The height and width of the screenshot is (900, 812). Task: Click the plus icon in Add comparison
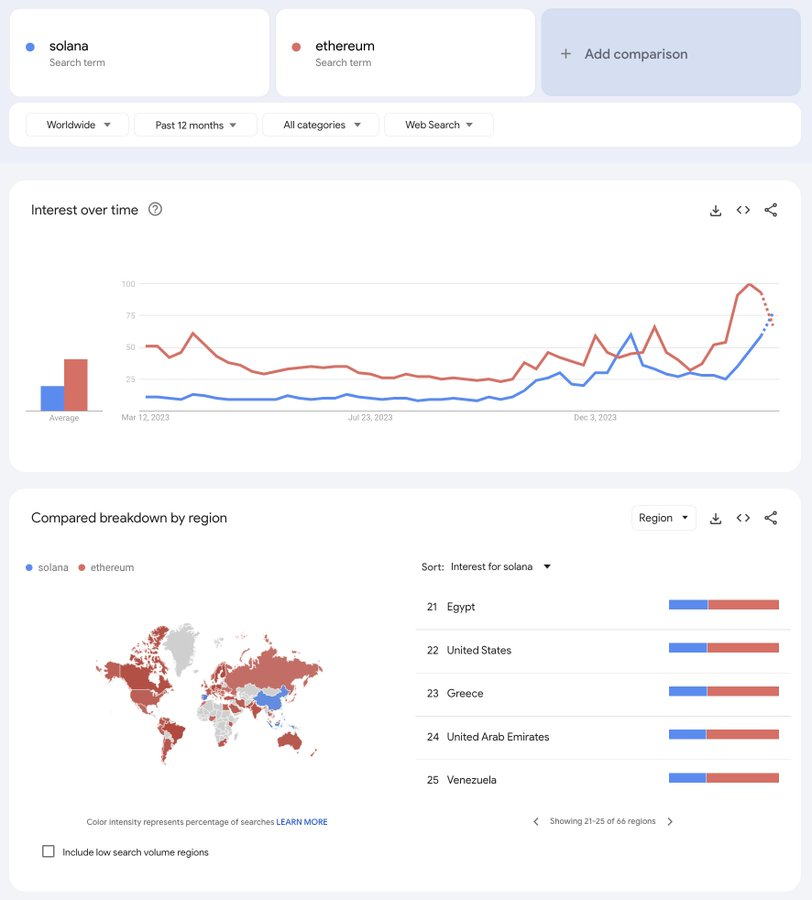[566, 54]
